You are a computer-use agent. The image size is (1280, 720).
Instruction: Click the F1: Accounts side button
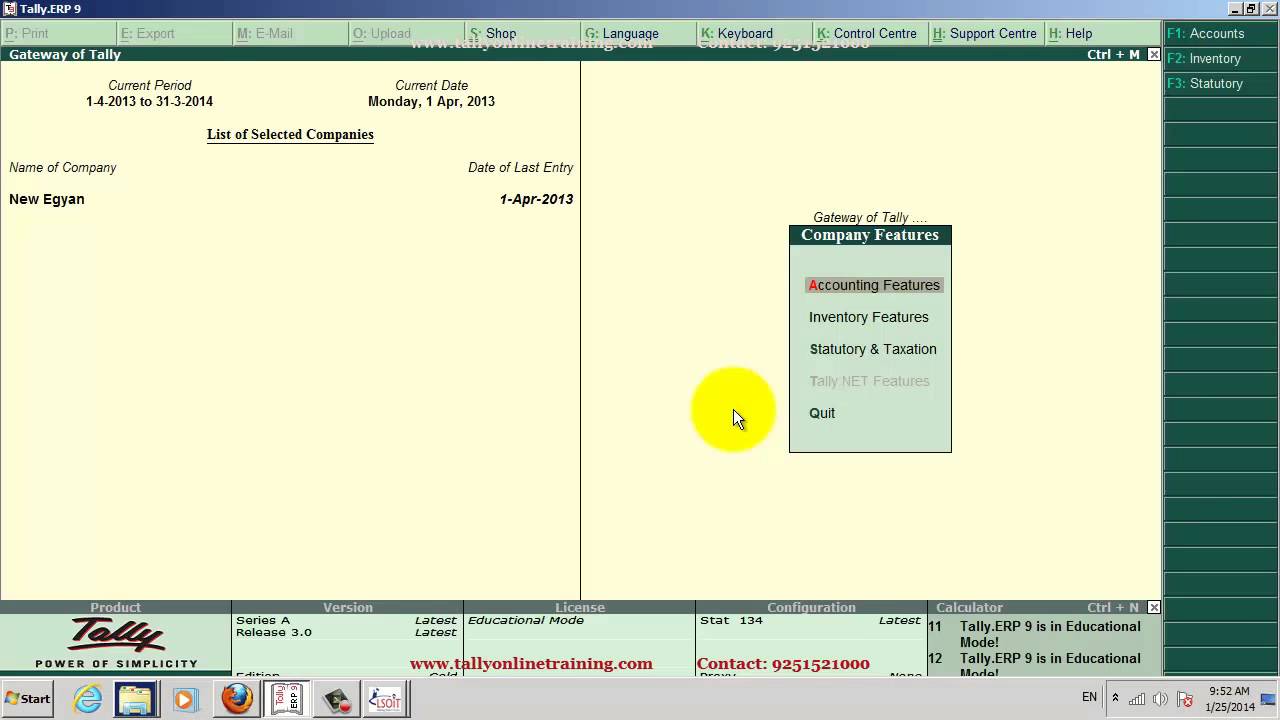(1221, 33)
